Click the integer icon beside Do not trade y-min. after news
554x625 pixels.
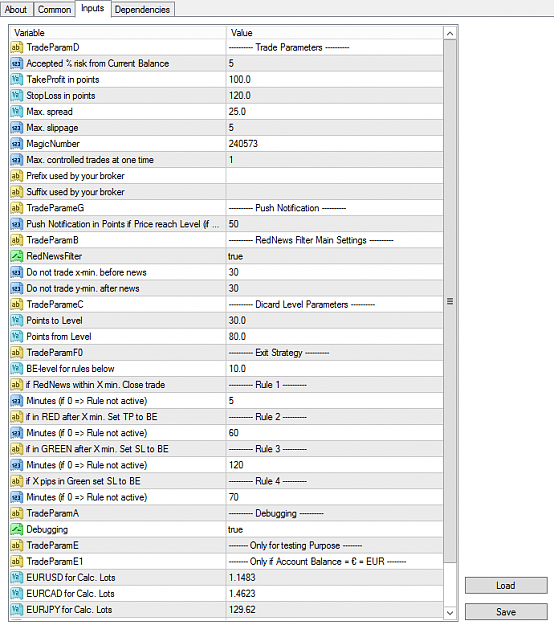16,288
